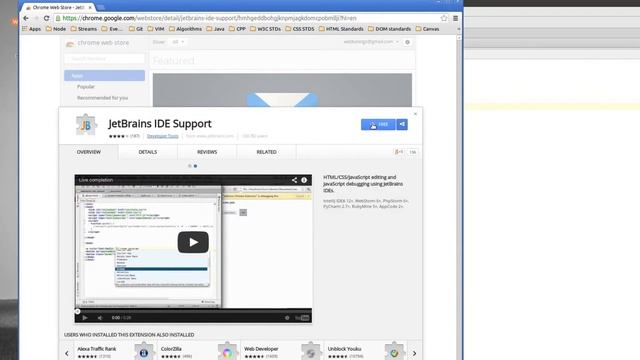This screenshot has width=640, height=360.
Task: Click the web store search field
Action: click(104, 59)
